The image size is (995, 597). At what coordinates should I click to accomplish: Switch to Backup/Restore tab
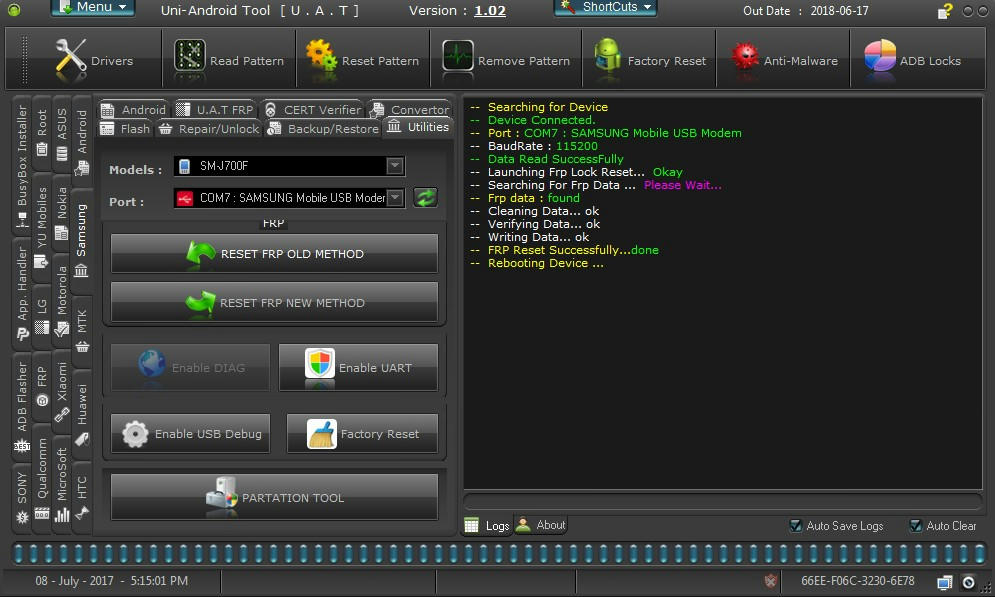pos(324,129)
